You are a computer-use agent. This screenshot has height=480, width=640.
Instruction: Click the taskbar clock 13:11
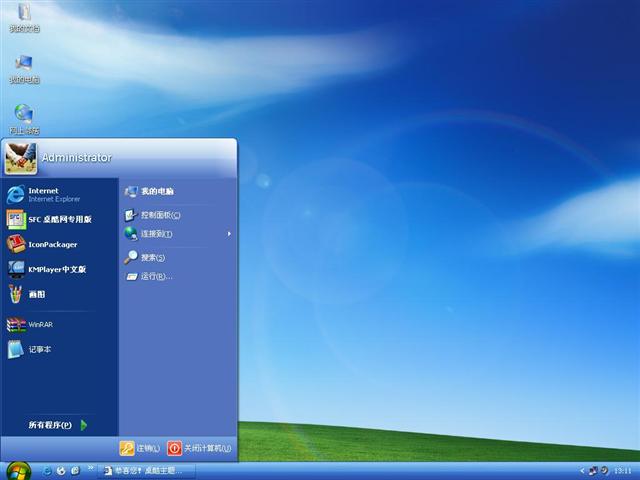(x=623, y=471)
